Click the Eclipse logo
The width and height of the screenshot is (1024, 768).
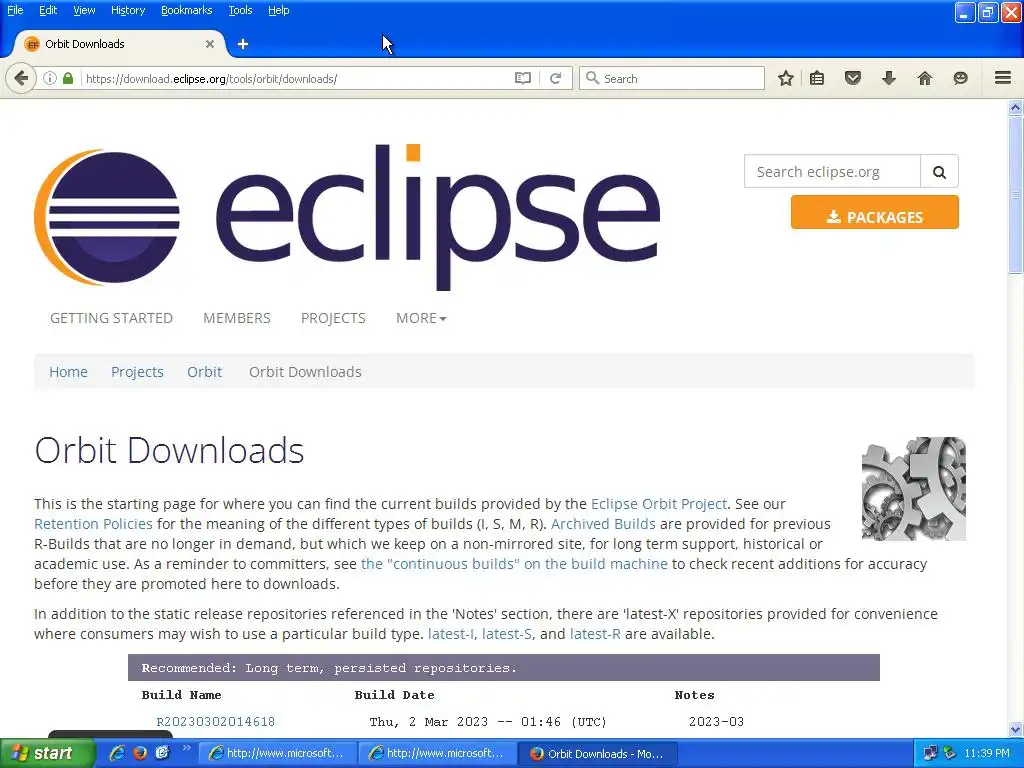[x=347, y=217]
